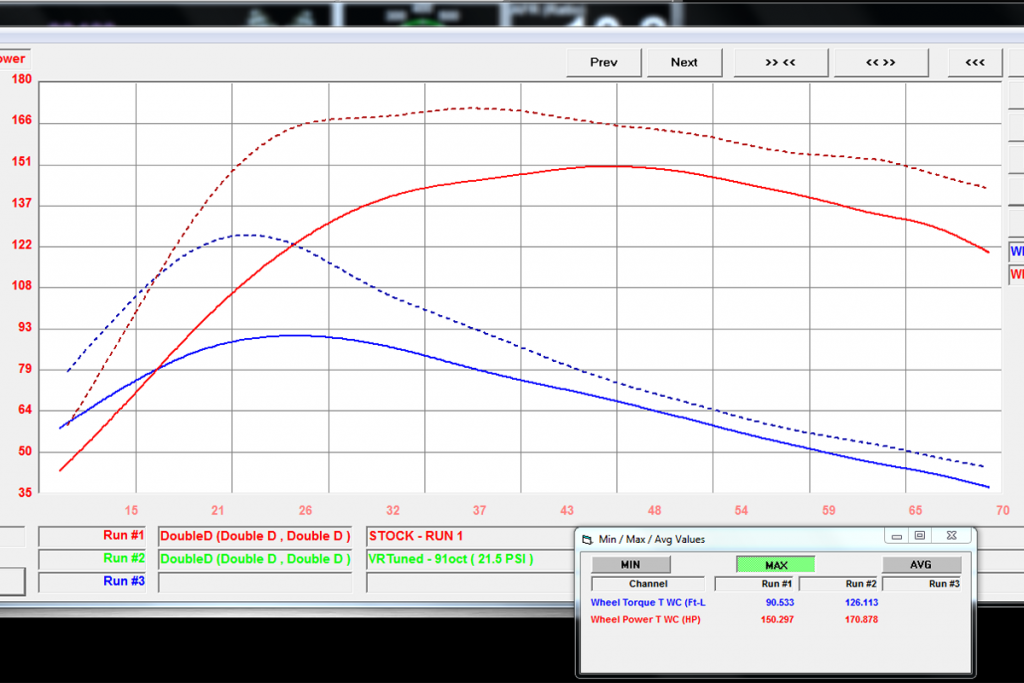1024x683 pixels.
Task: Click the '<<<' scroll button
Action: (975, 62)
